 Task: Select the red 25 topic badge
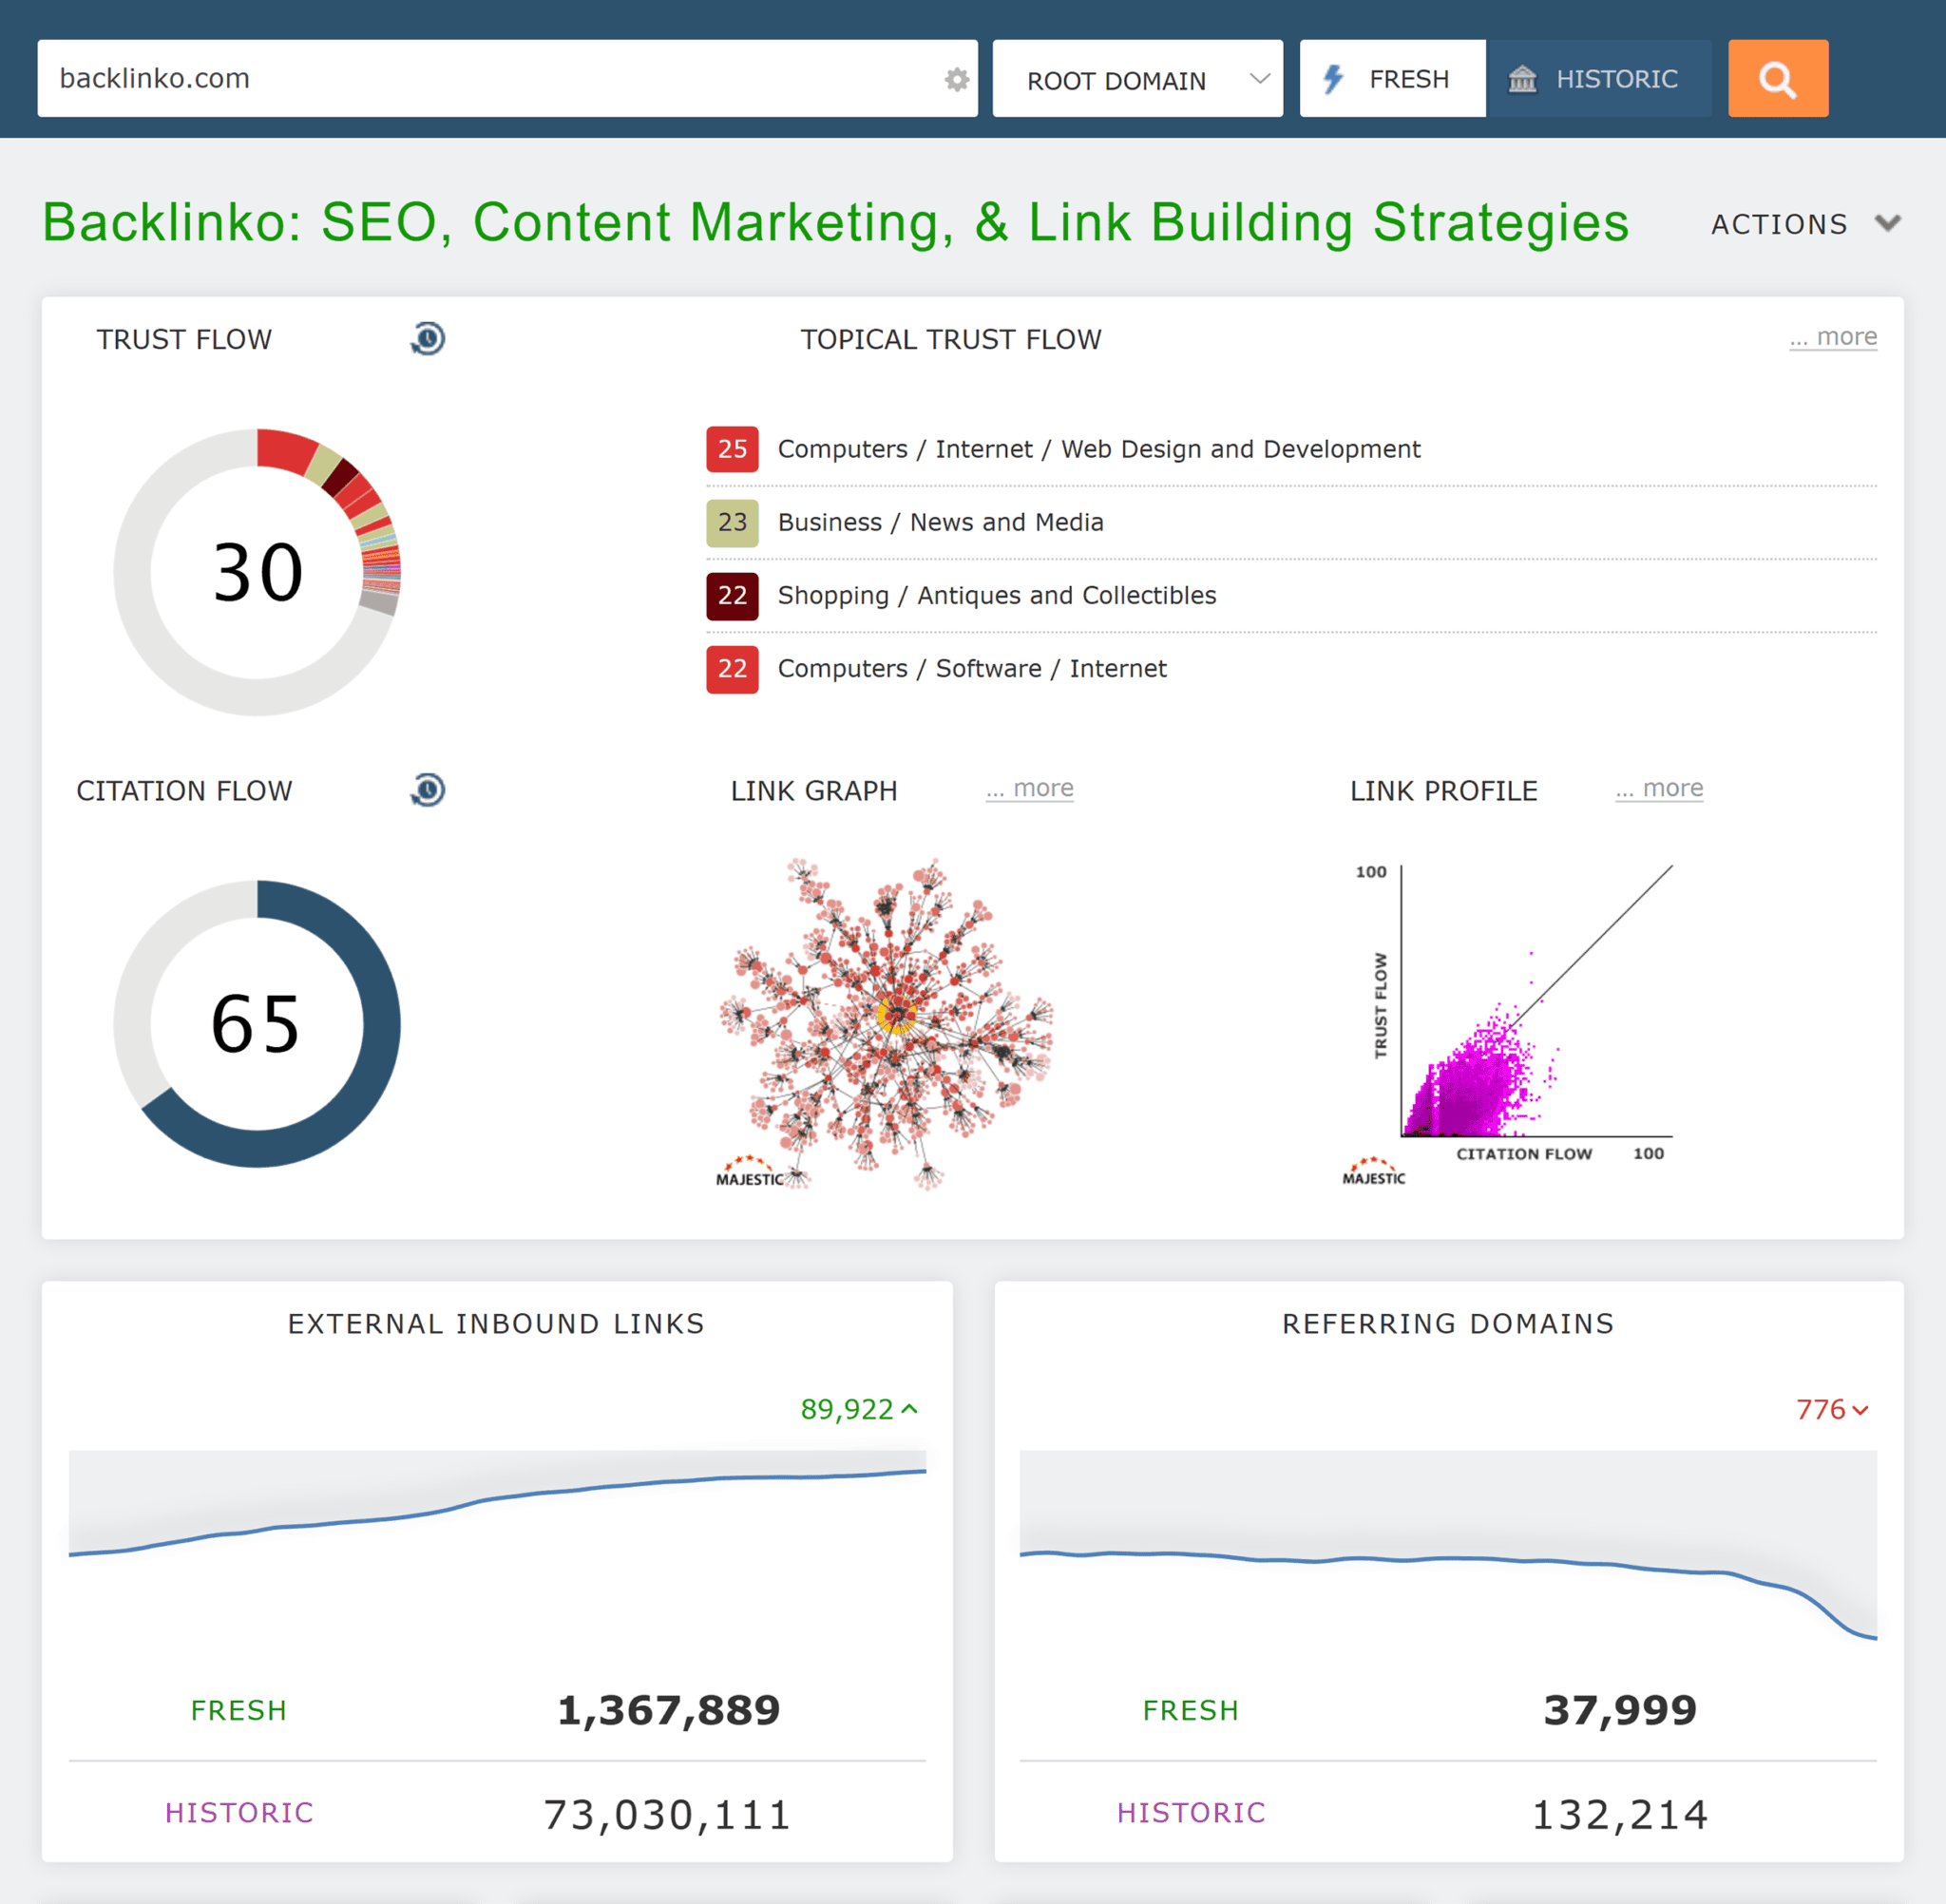pos(732,450)
